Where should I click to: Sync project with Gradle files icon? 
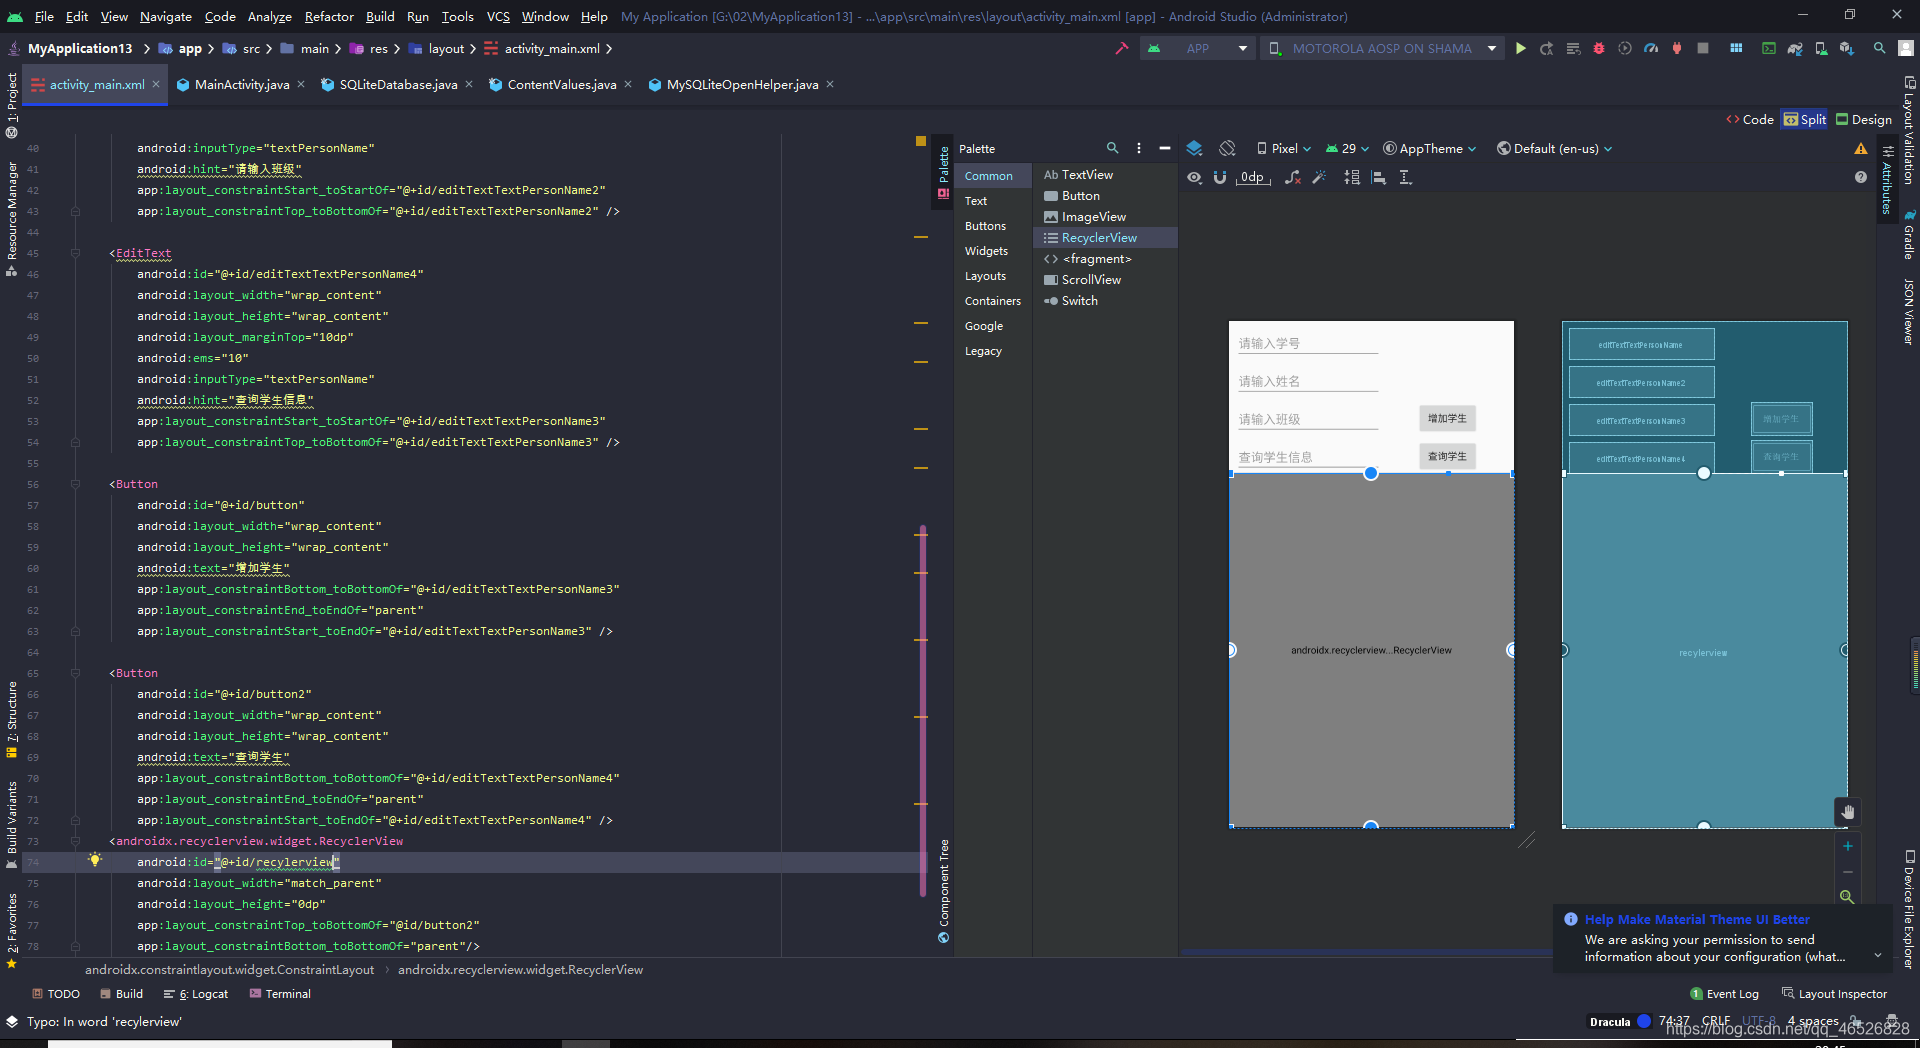pos(1795,48)
